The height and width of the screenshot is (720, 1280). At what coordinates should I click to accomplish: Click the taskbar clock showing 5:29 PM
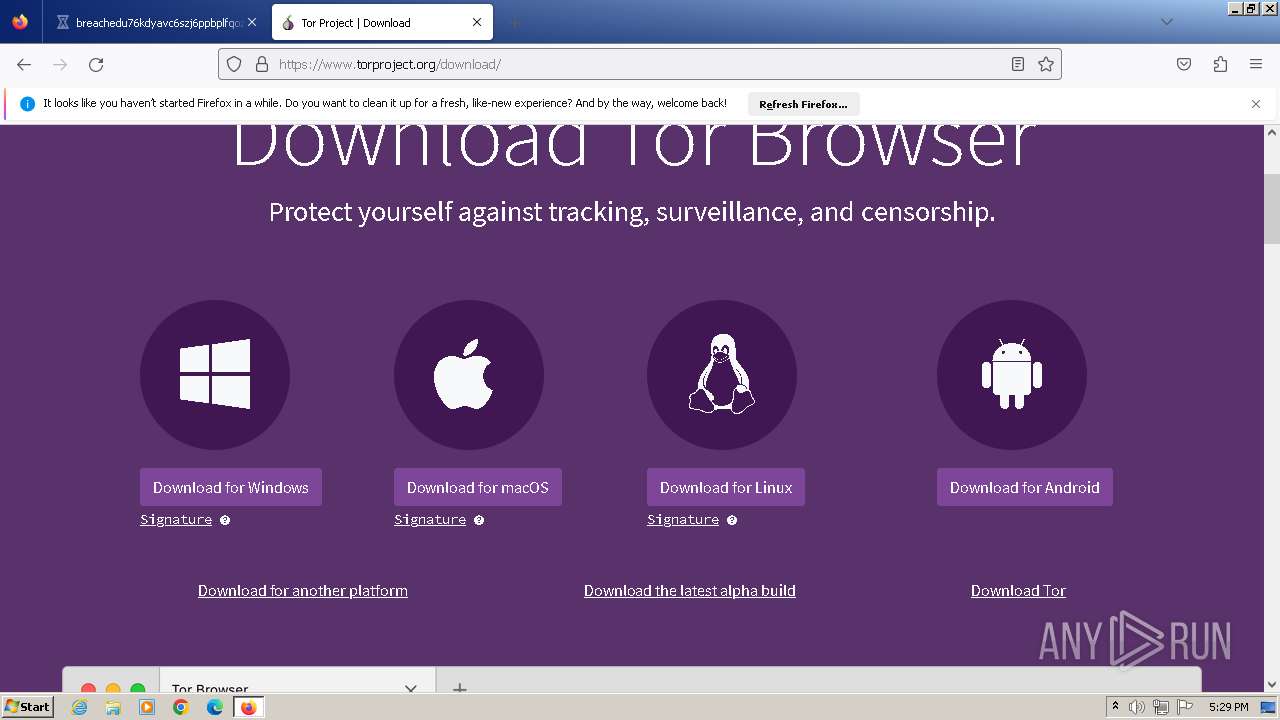click(1228, 707)
